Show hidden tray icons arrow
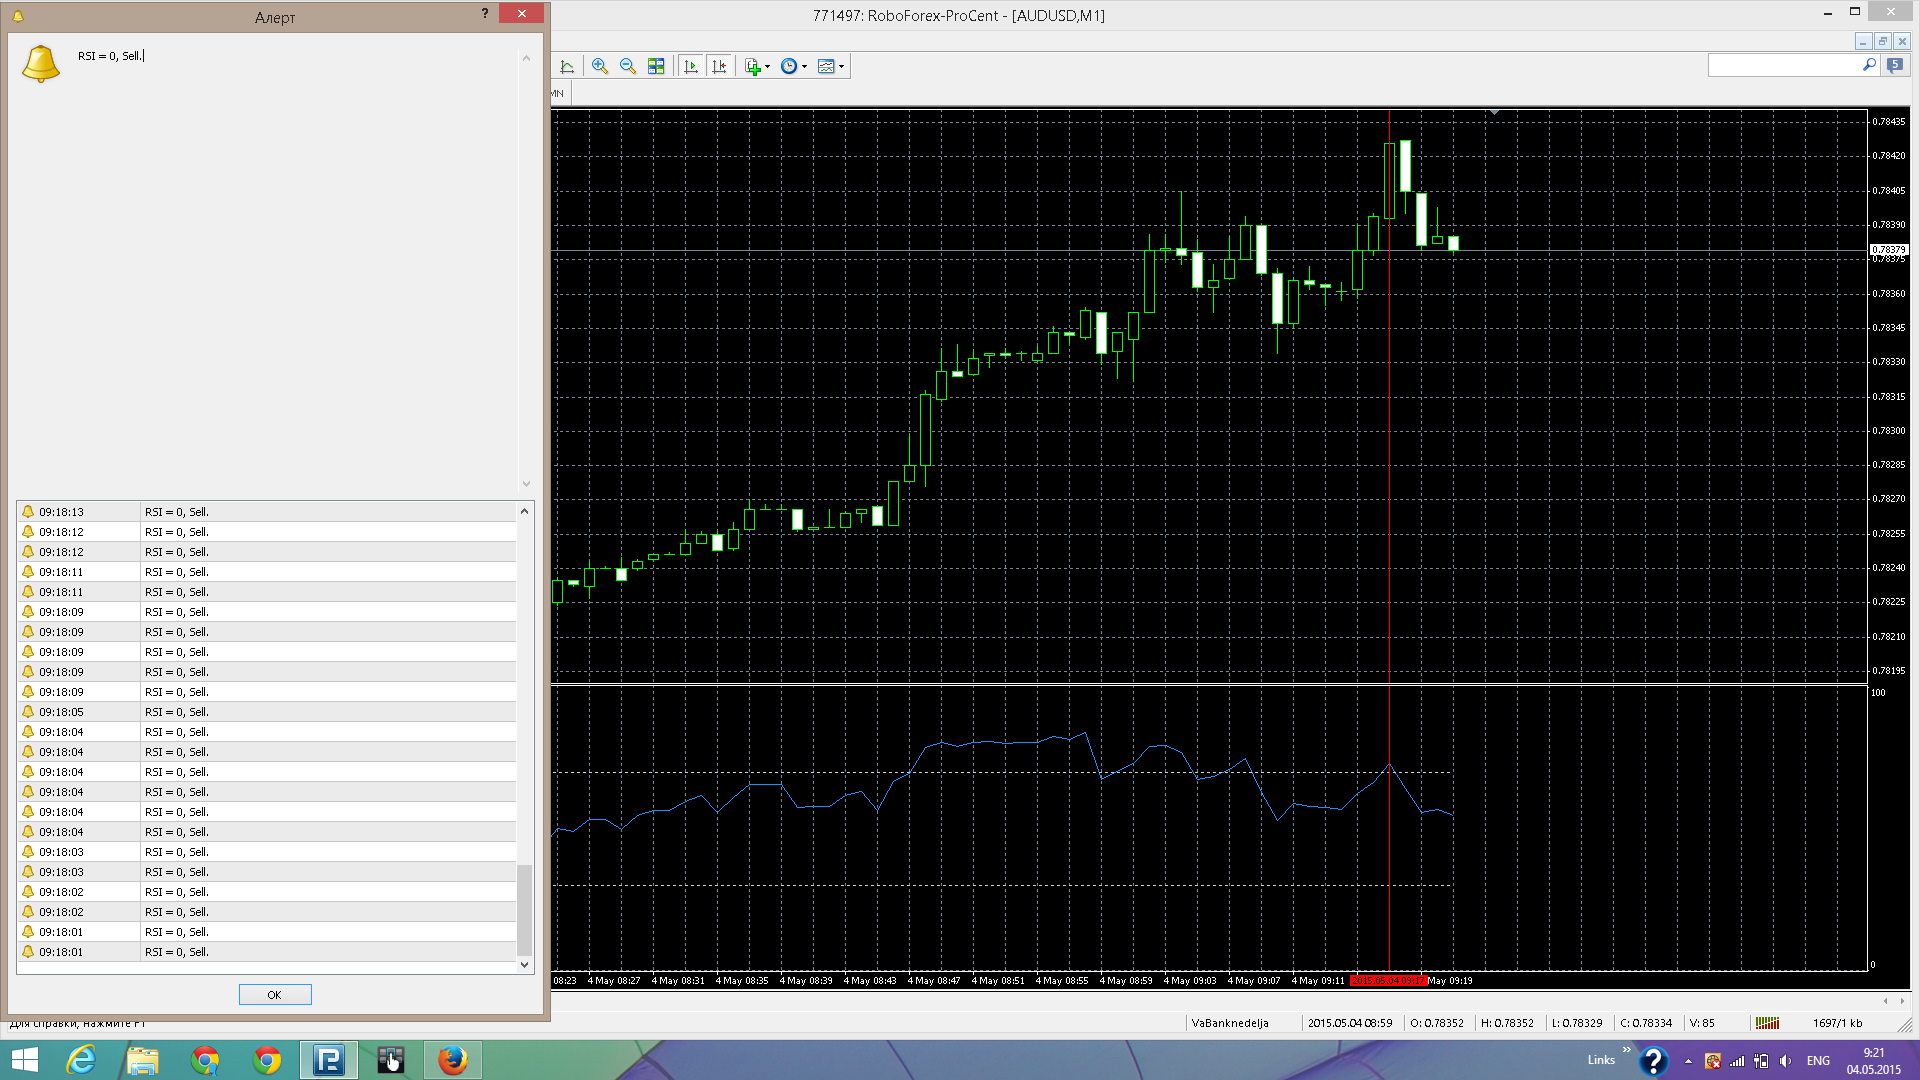 click(x=1688, y=1061)
